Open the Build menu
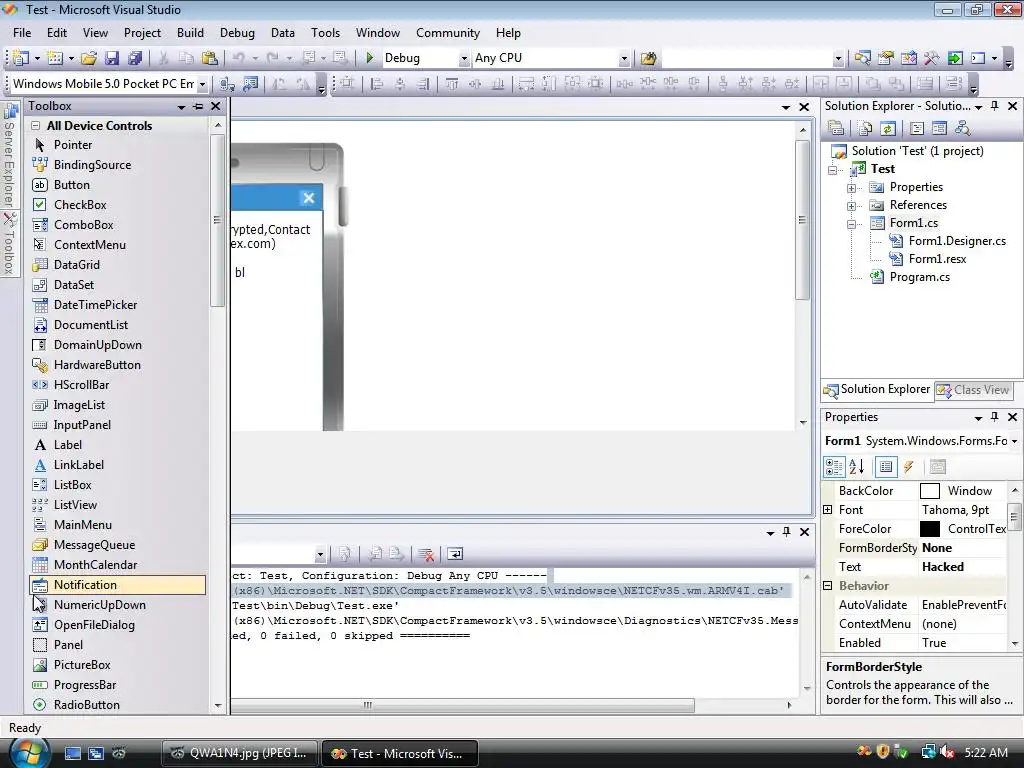The image size is (1024, 768). pos(190,33)
